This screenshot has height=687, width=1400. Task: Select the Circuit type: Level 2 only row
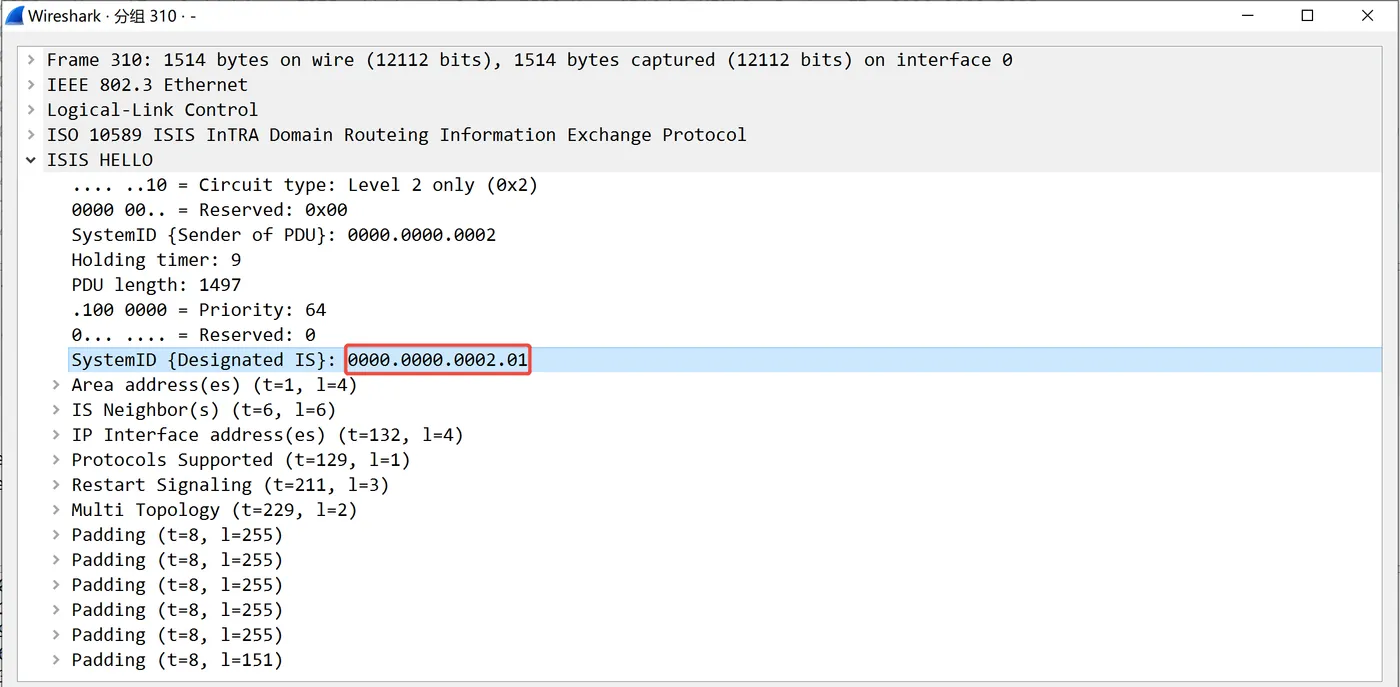coord(304,185)
